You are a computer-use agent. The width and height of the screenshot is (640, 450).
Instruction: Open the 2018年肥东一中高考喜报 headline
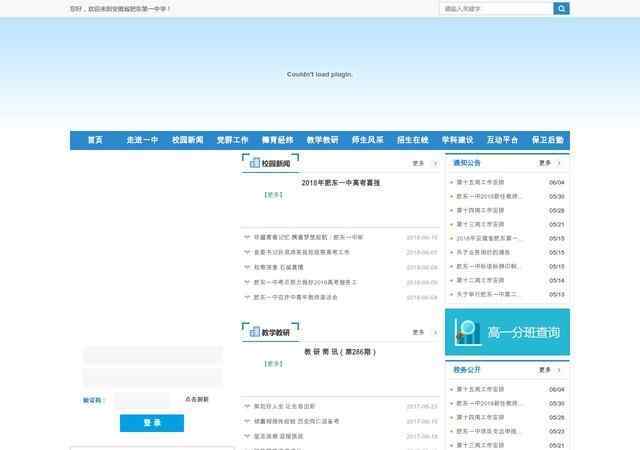tap(341, 183)
